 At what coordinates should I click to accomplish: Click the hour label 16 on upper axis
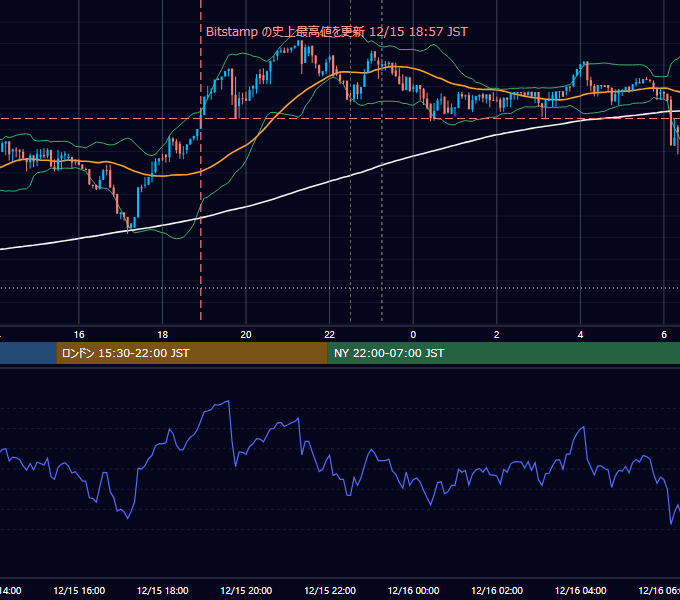pyautogui.click(x=79, y=335)
